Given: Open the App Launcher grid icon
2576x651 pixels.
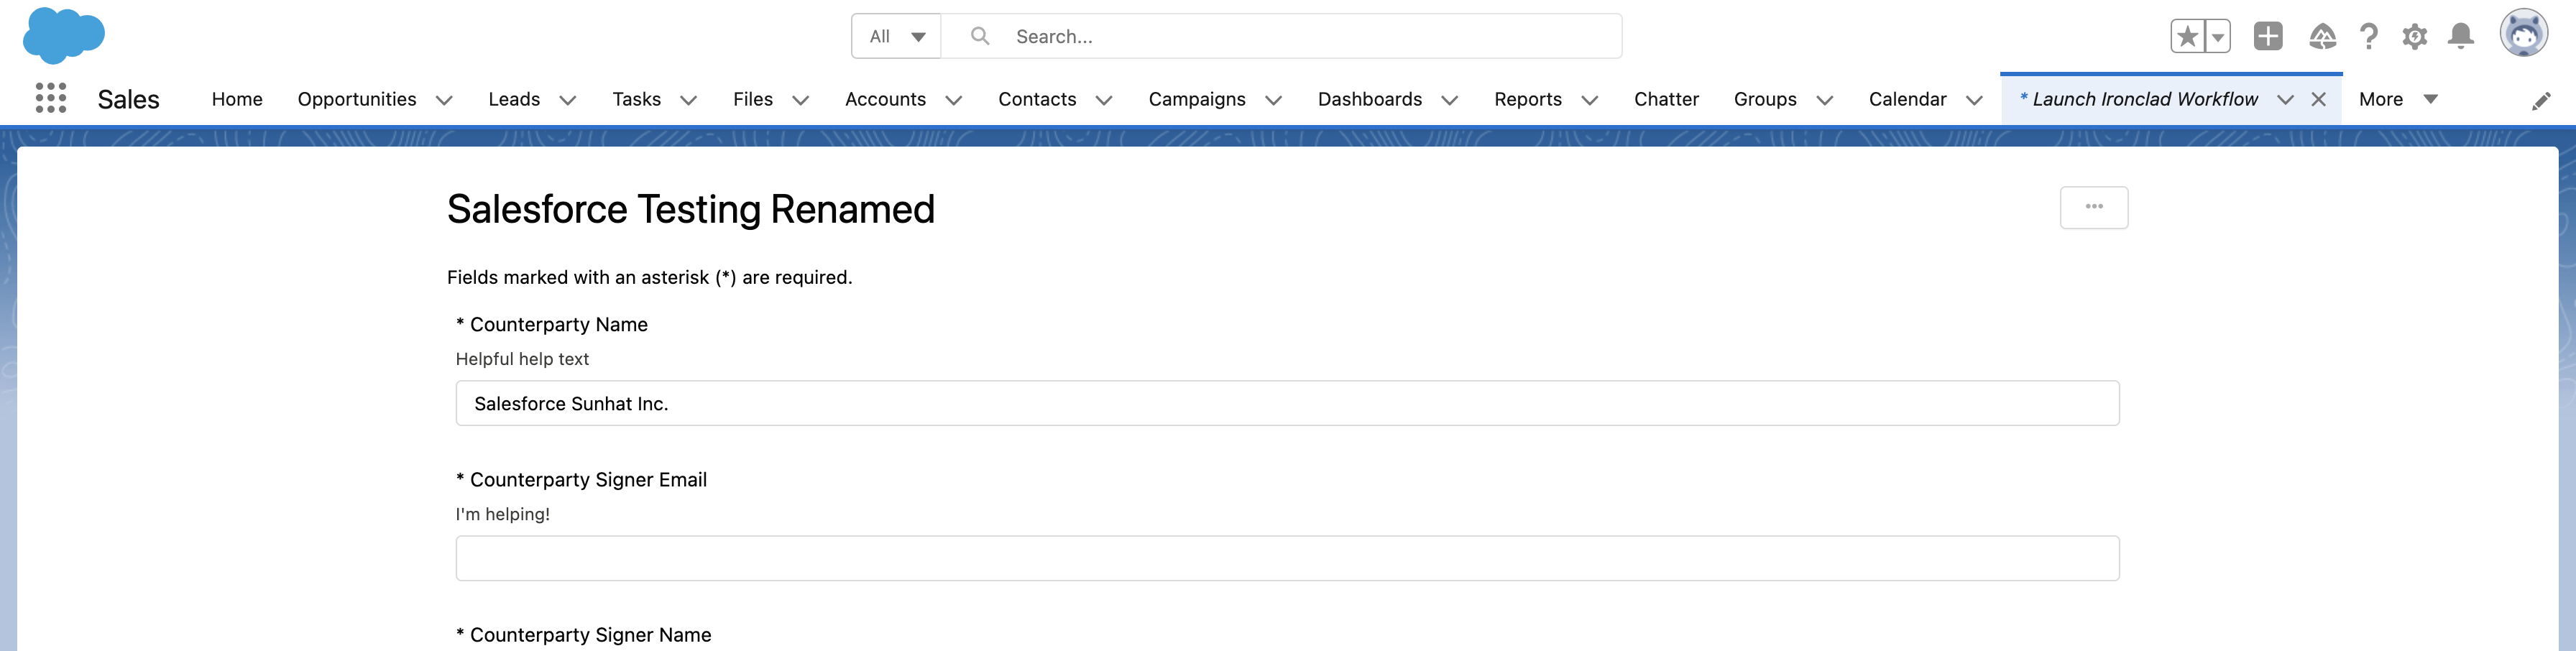Looking at the screenshot, I should 51,98.
